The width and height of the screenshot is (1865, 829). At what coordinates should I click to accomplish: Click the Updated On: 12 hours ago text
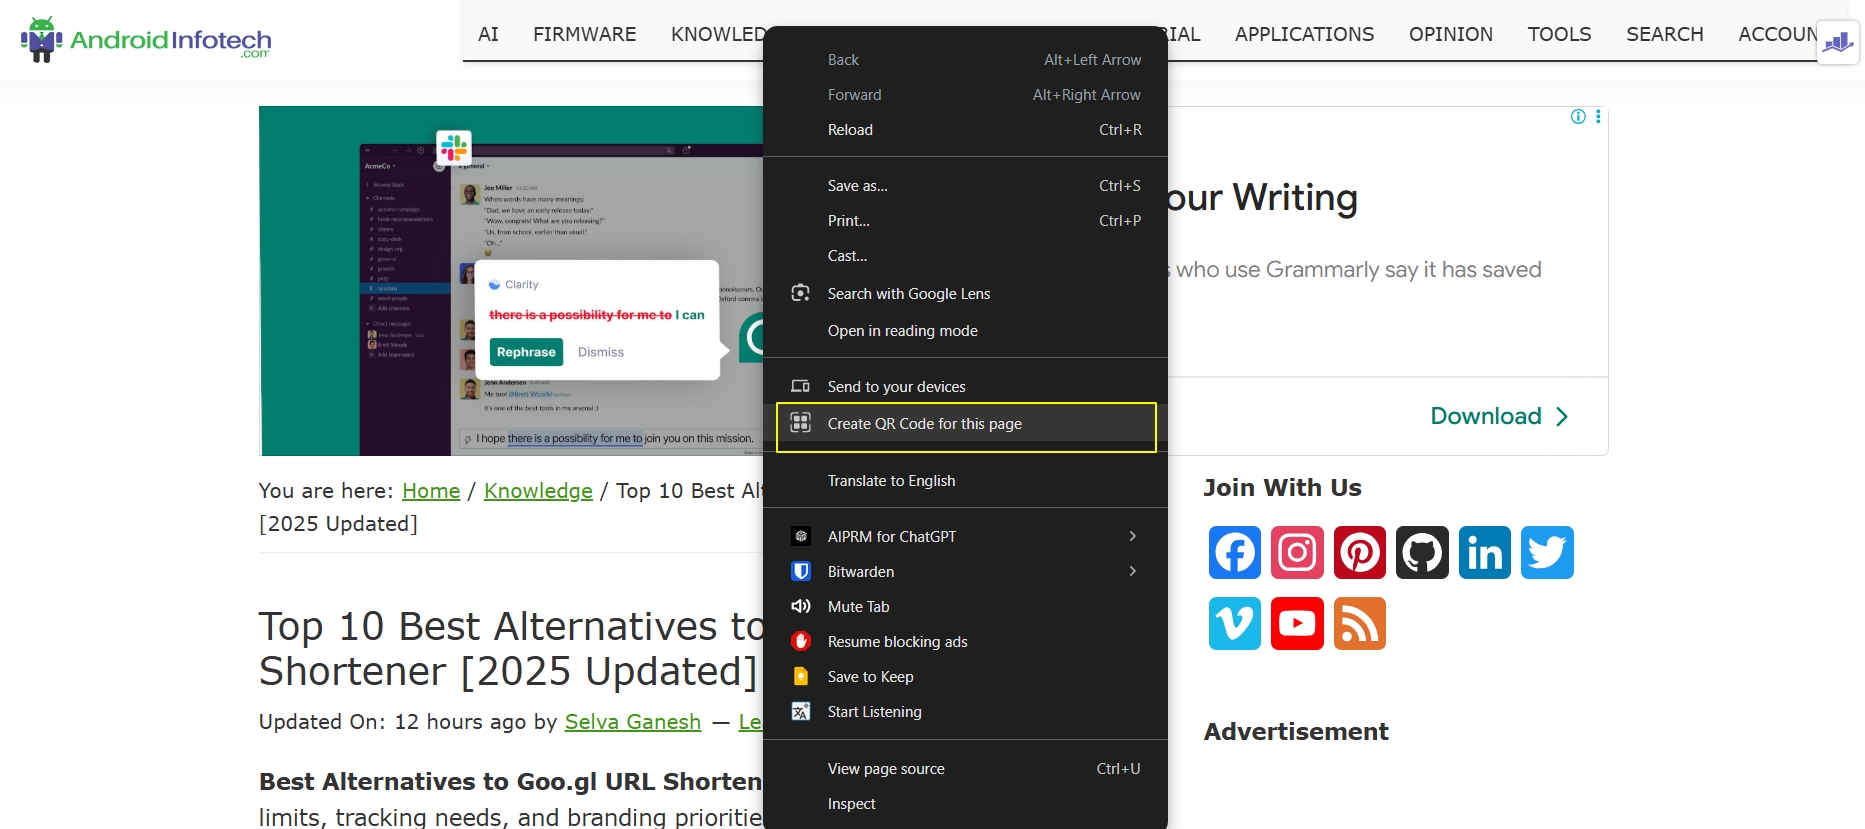[392, 722]
